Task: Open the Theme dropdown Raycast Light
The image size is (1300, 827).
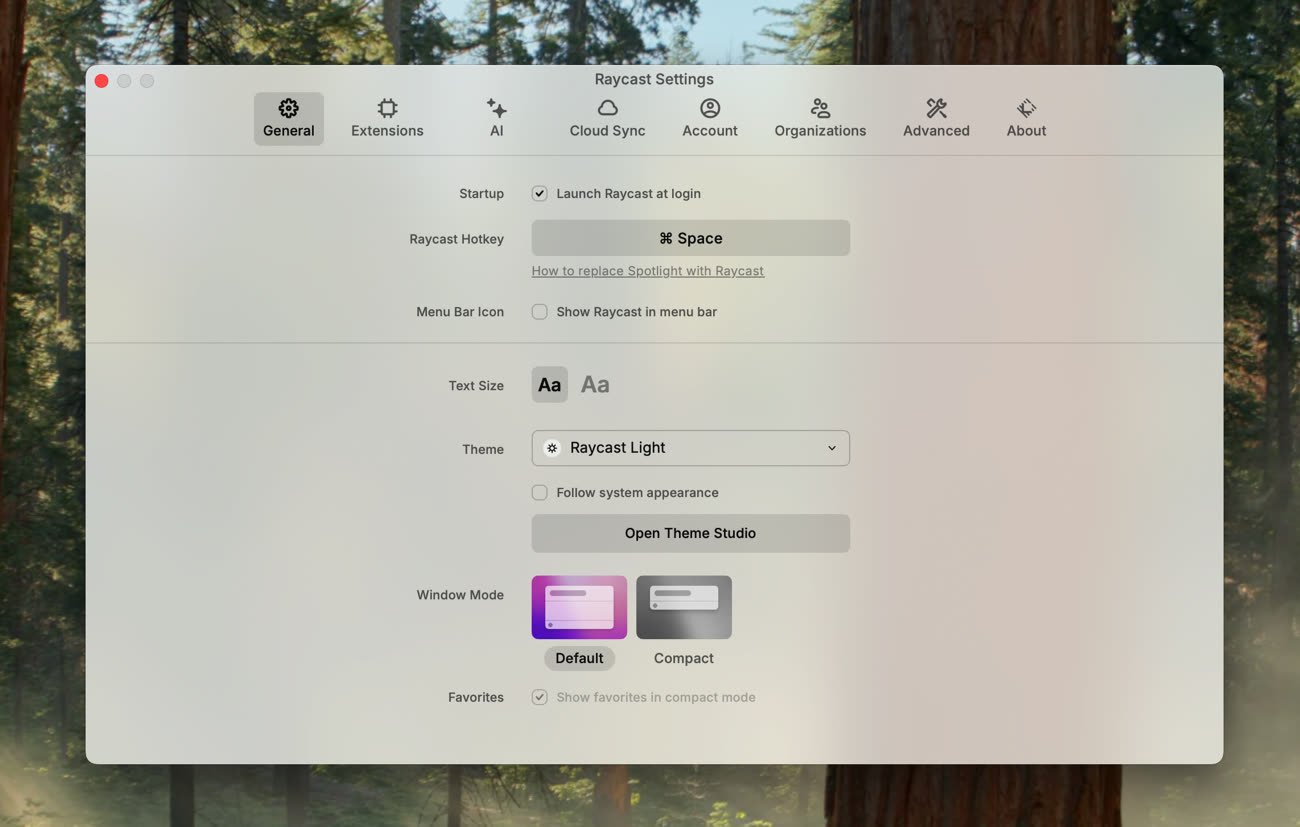Action: pos(691,448)
